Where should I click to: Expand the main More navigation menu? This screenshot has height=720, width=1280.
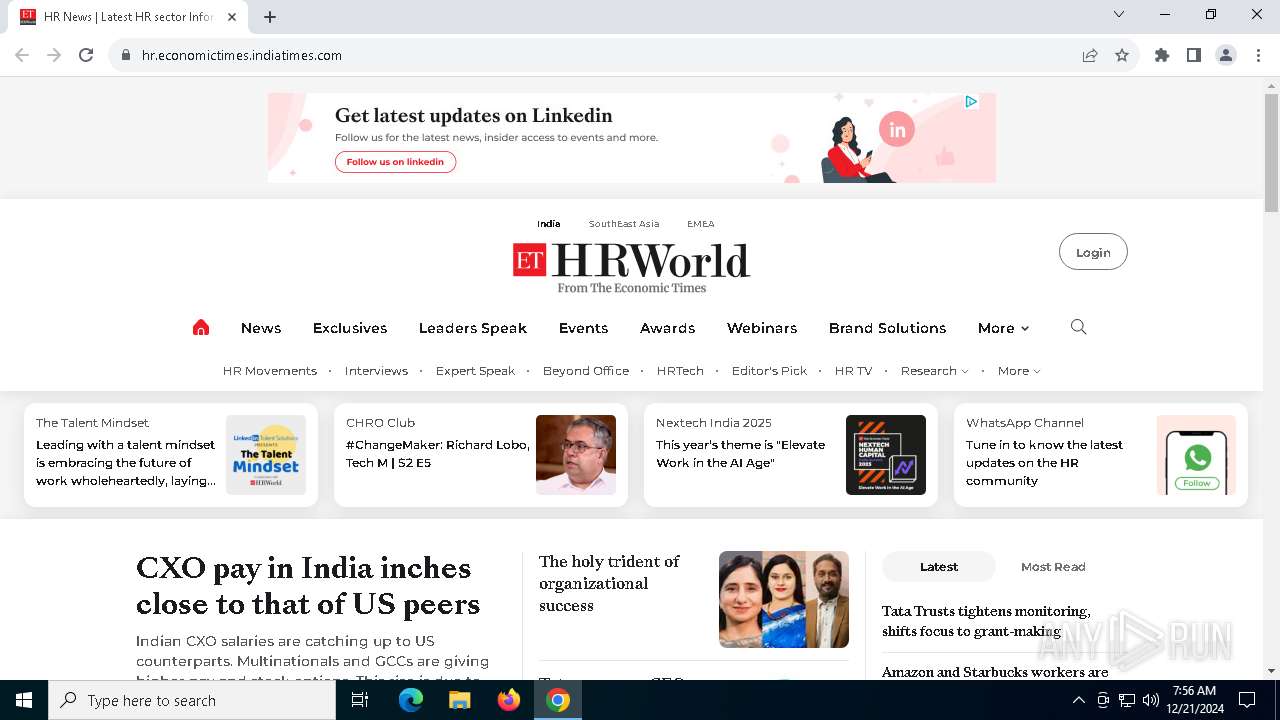(x=1003, y=328)
